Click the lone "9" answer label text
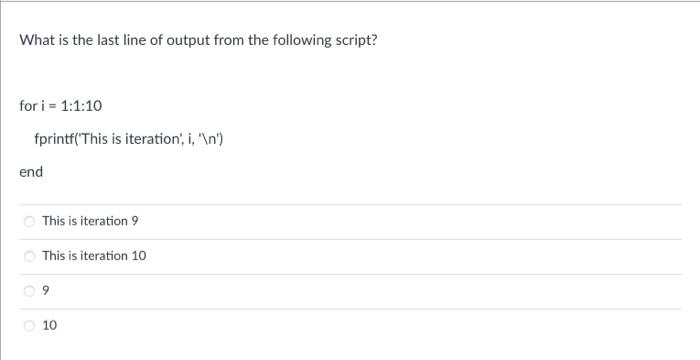 pos(46,291)
